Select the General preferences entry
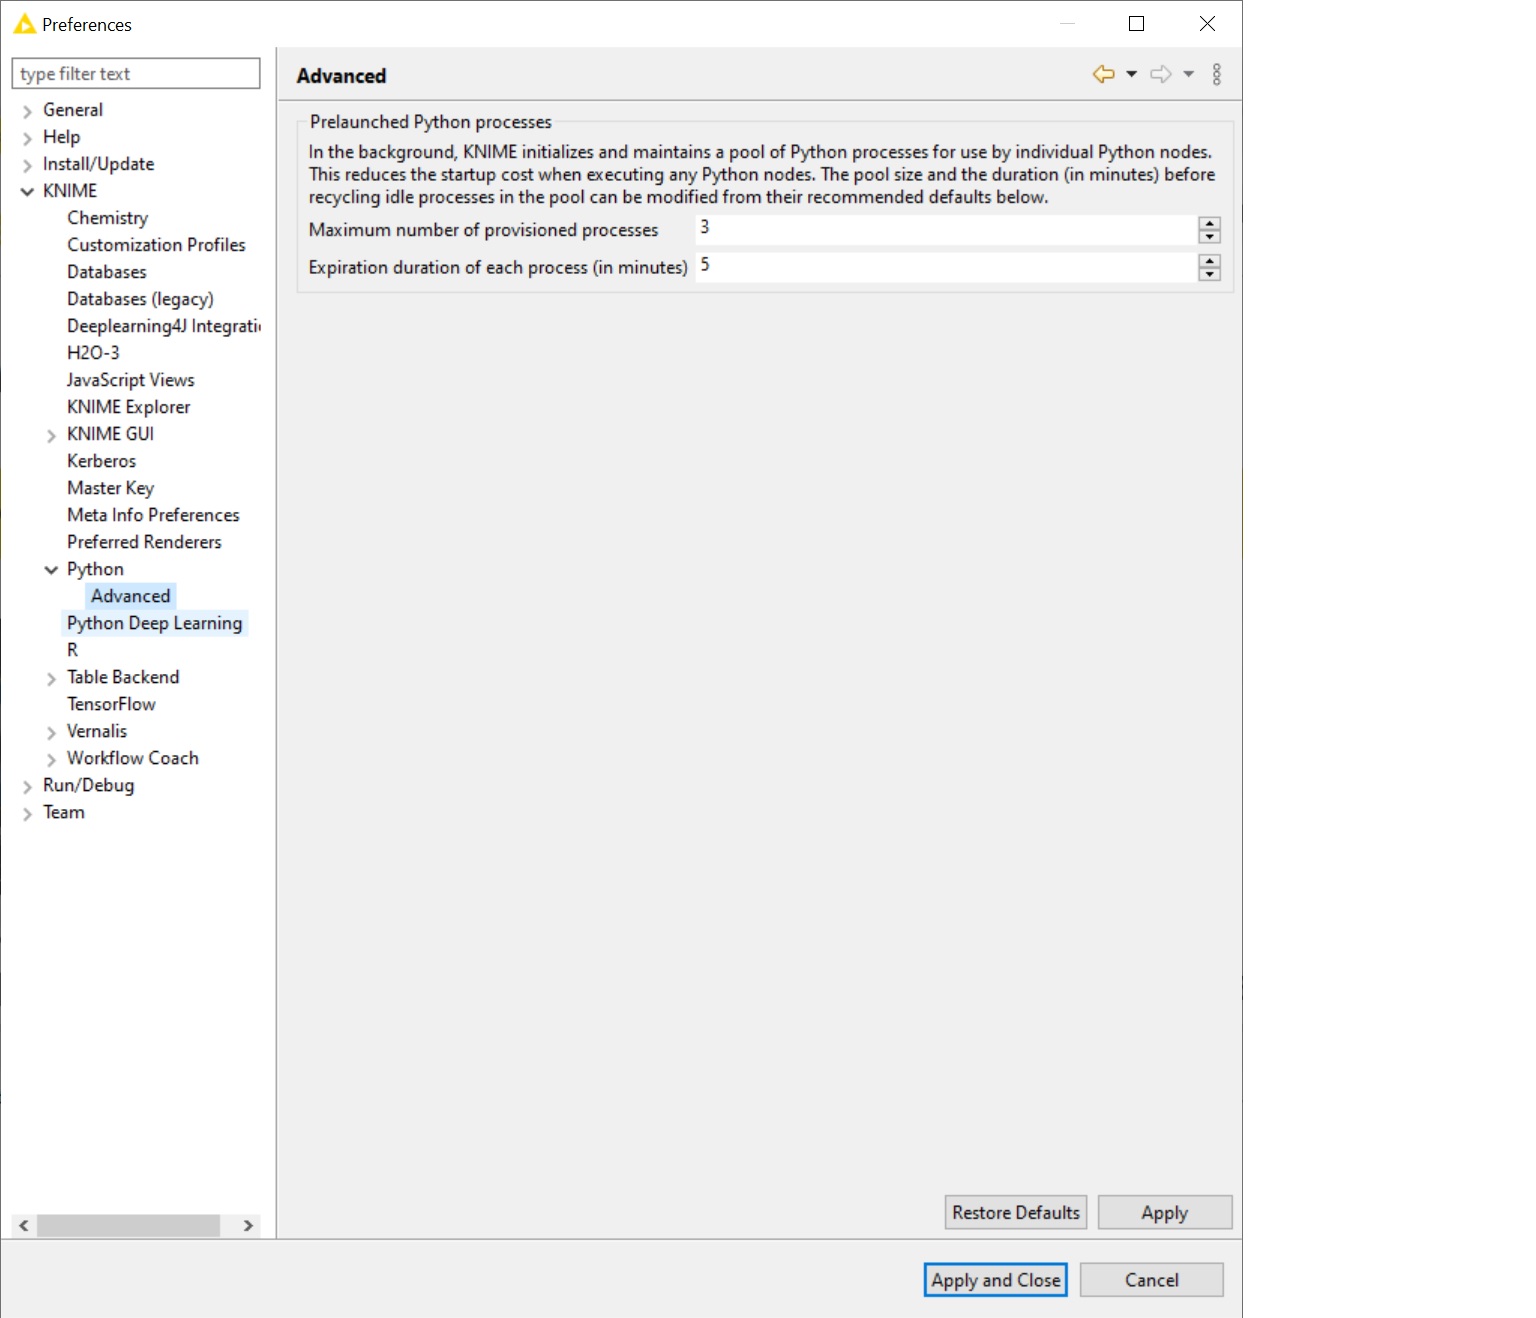The width and height of the screenshot is (1536, 1318). point(72,110)
